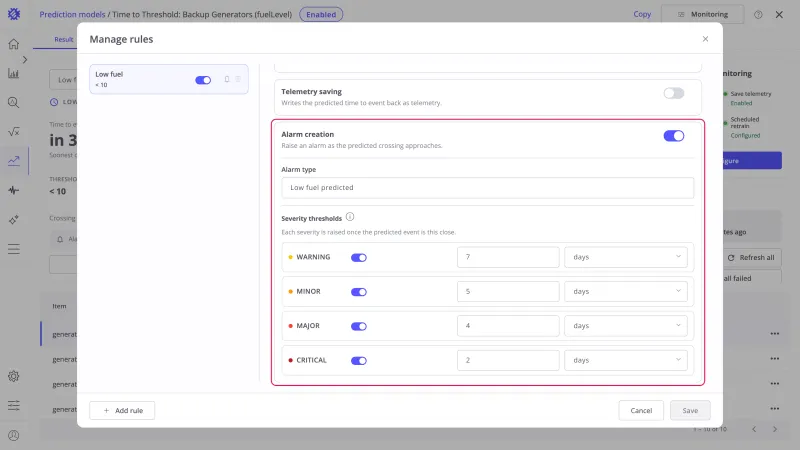The width and height of the screenshot is (800, 450).
Task: Select the Low fuel rule card
Action: pos(169,79)
